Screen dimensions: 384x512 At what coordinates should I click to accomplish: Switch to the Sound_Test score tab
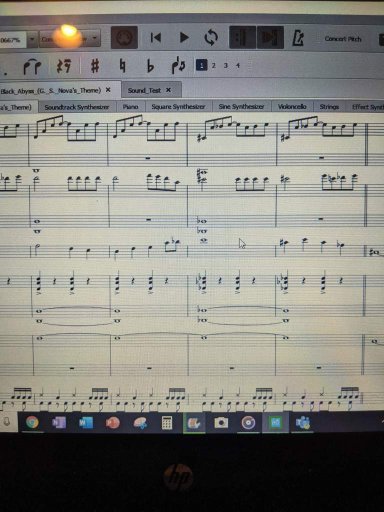click(144, 90)
